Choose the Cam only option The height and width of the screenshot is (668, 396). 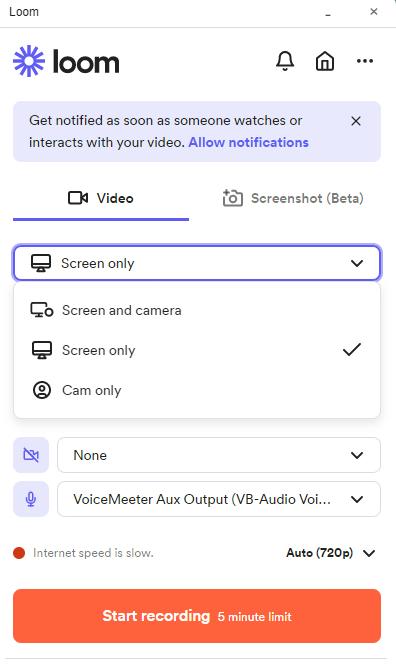coord(197,390)
